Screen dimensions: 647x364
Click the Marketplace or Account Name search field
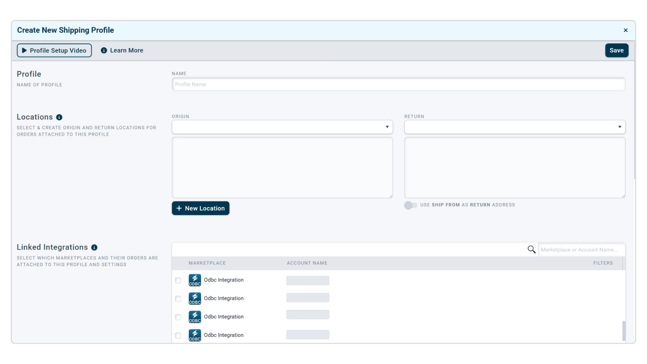[581, 250]
